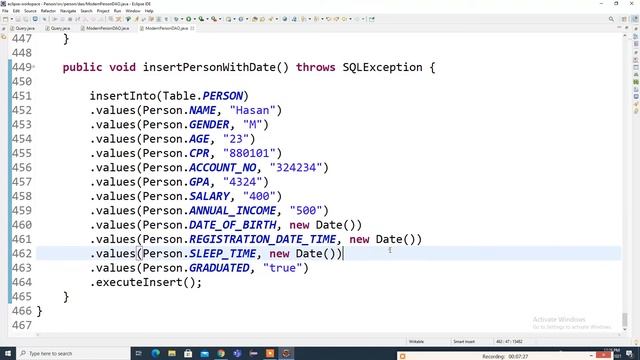
Task: Click the Task View taskbar icon
Action: (x=138, y=353)
